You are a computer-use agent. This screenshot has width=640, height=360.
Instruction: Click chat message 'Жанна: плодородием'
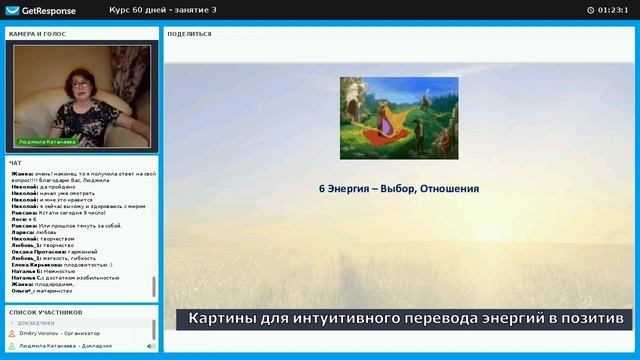coord(42,284)
